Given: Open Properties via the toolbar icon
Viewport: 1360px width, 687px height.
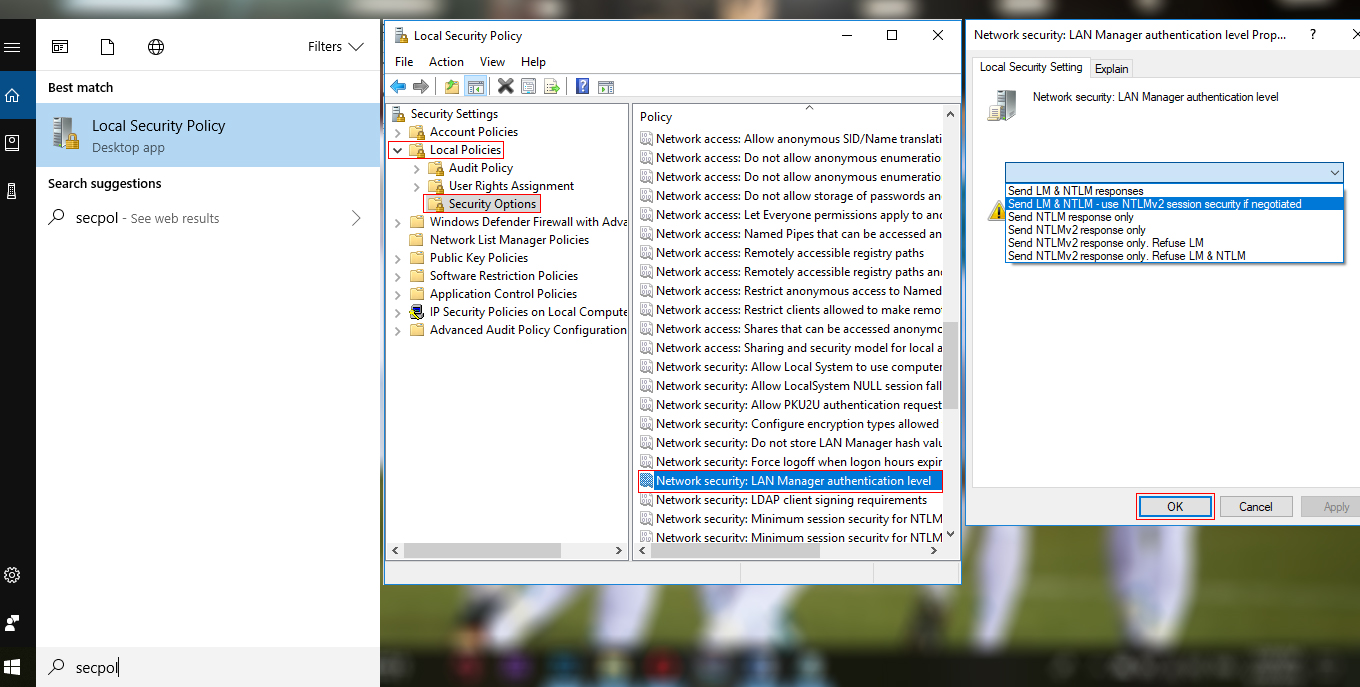Looking at the screenshot, I should point(529,87).
